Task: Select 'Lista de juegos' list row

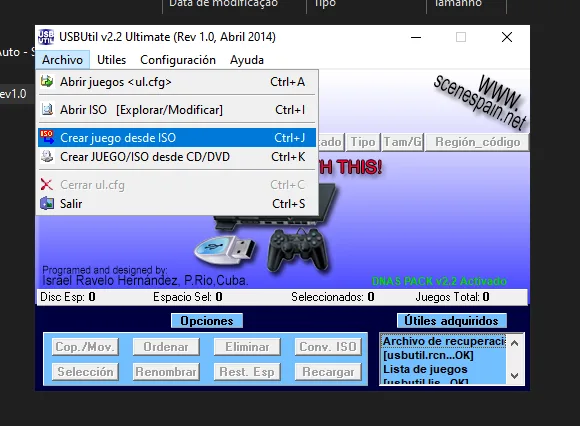Action: (444, 369)
